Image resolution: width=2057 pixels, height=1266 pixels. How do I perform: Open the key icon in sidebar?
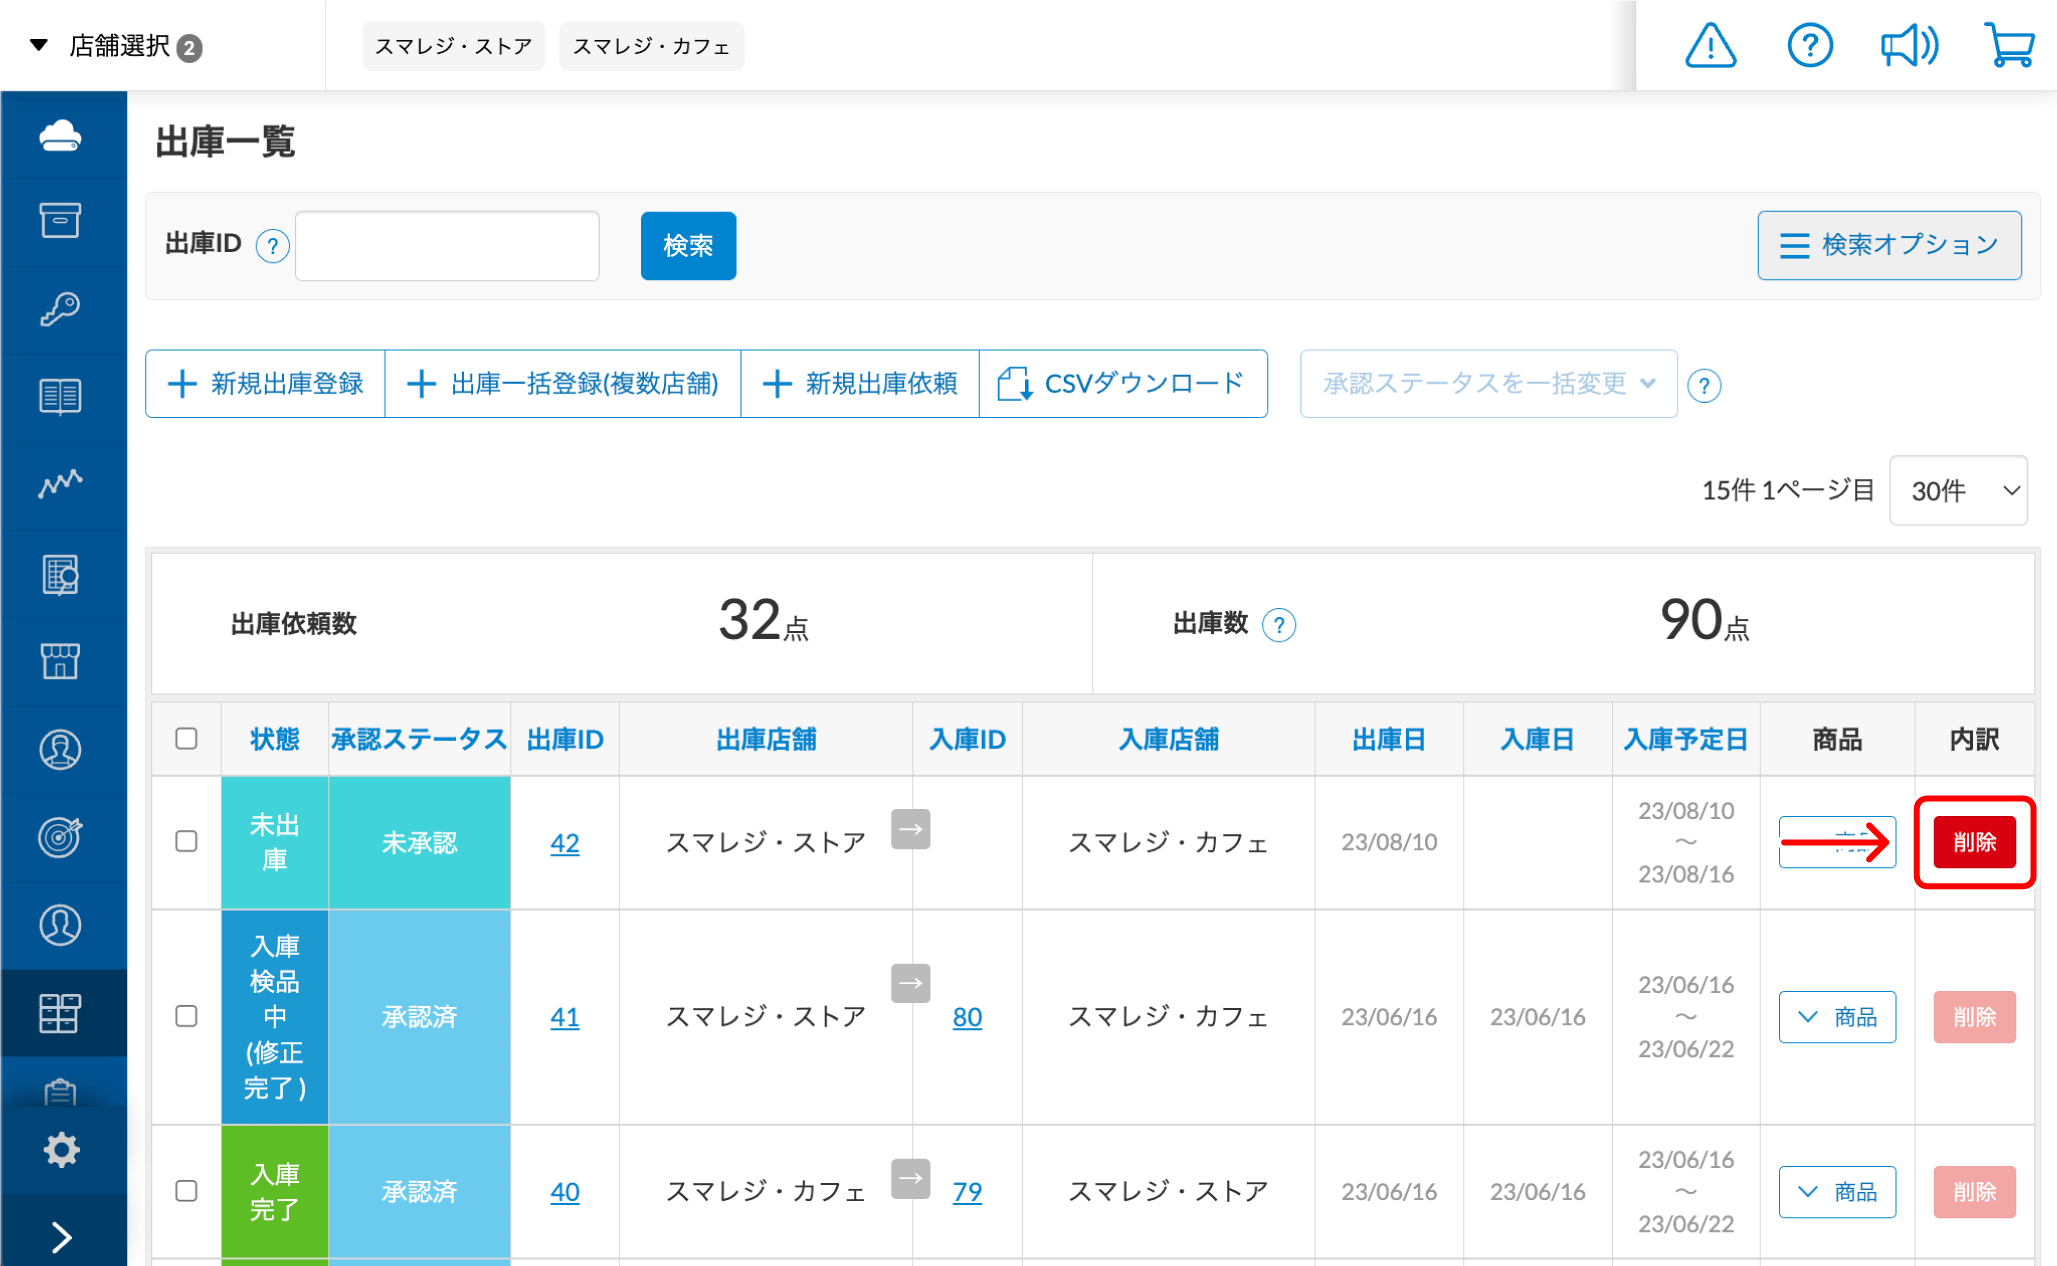click(x=60, y=309)
